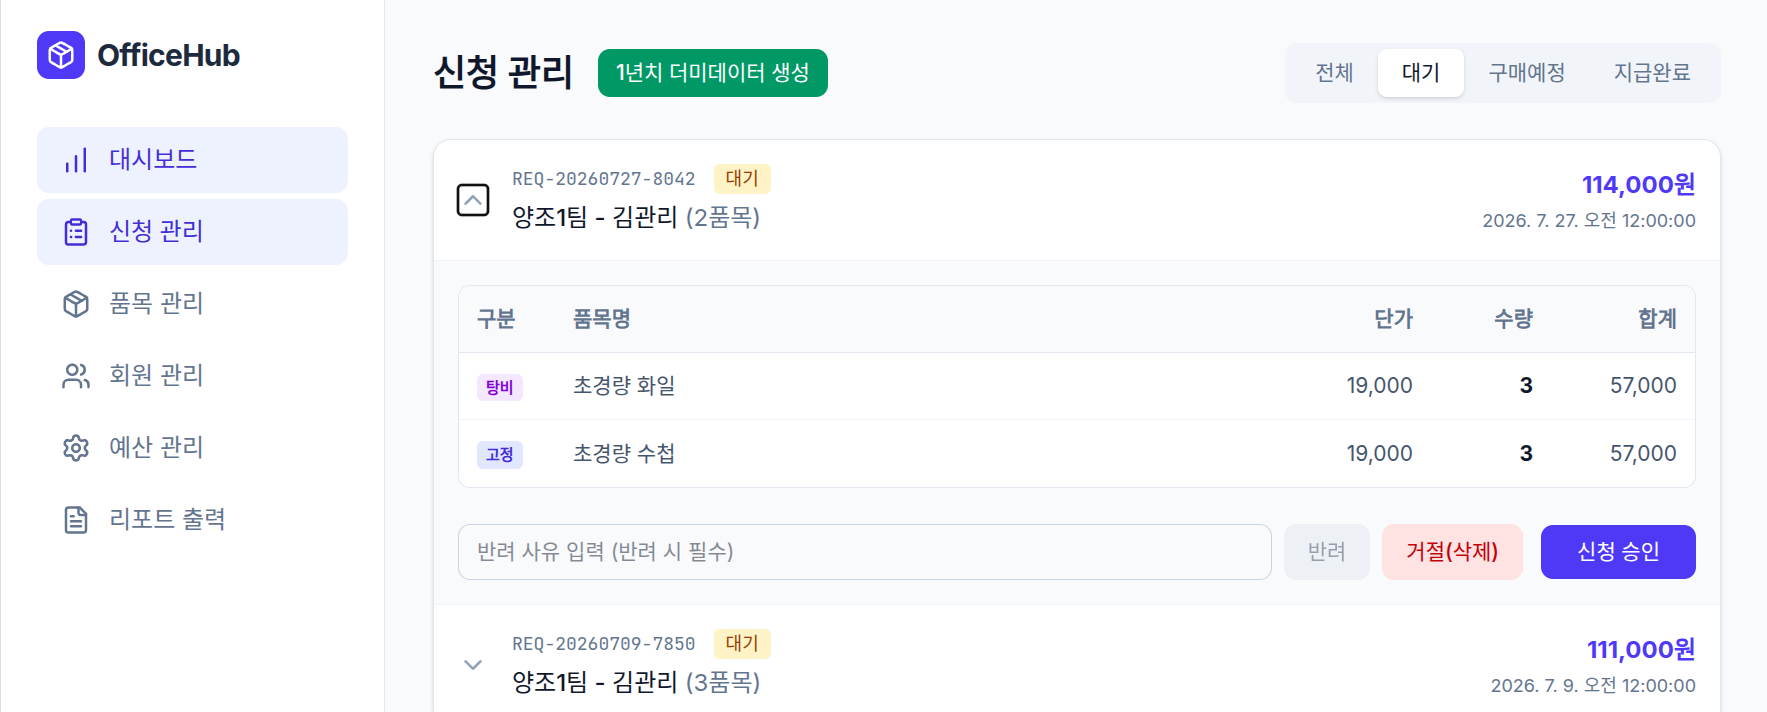Click the 탕비 category tag badge
The width and height of the screenshot is (1767, 712).
click(499, 387)
